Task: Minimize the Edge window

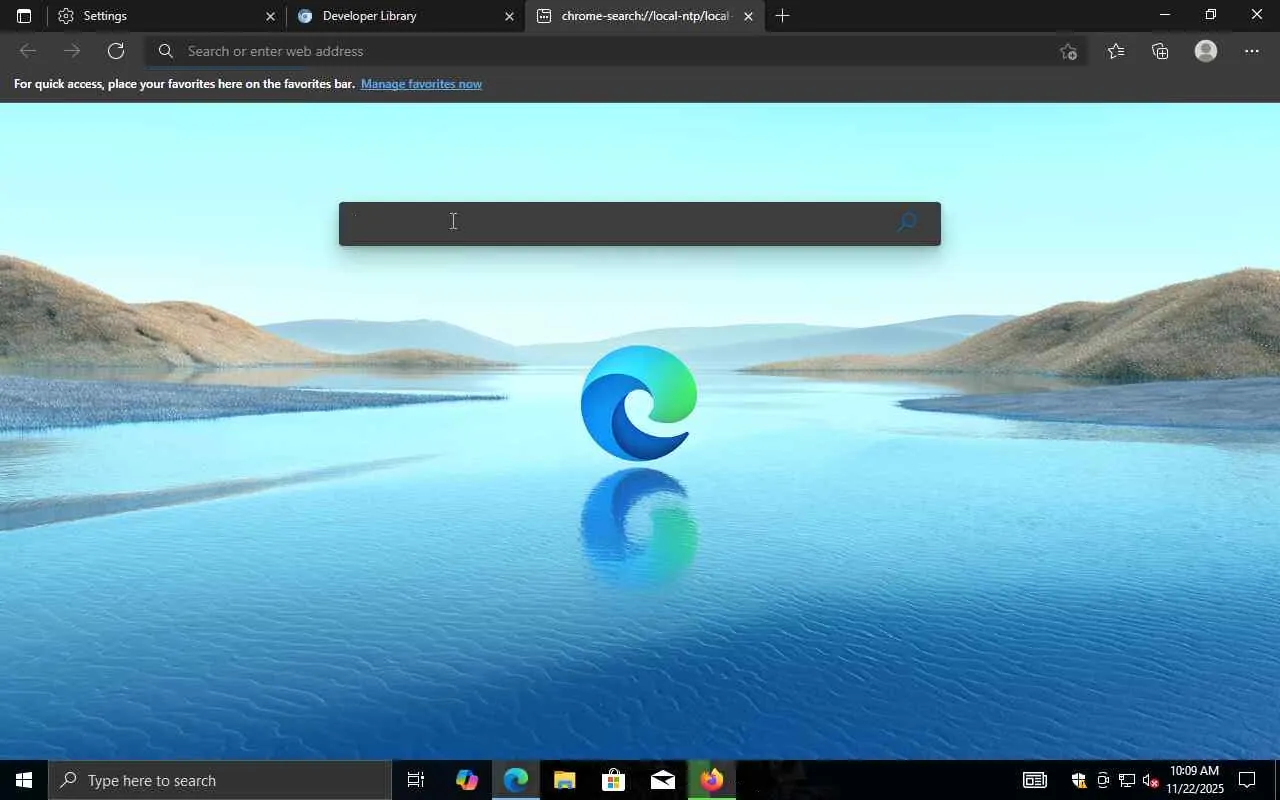Action: pyautogui.click(x=1164, y=15)
